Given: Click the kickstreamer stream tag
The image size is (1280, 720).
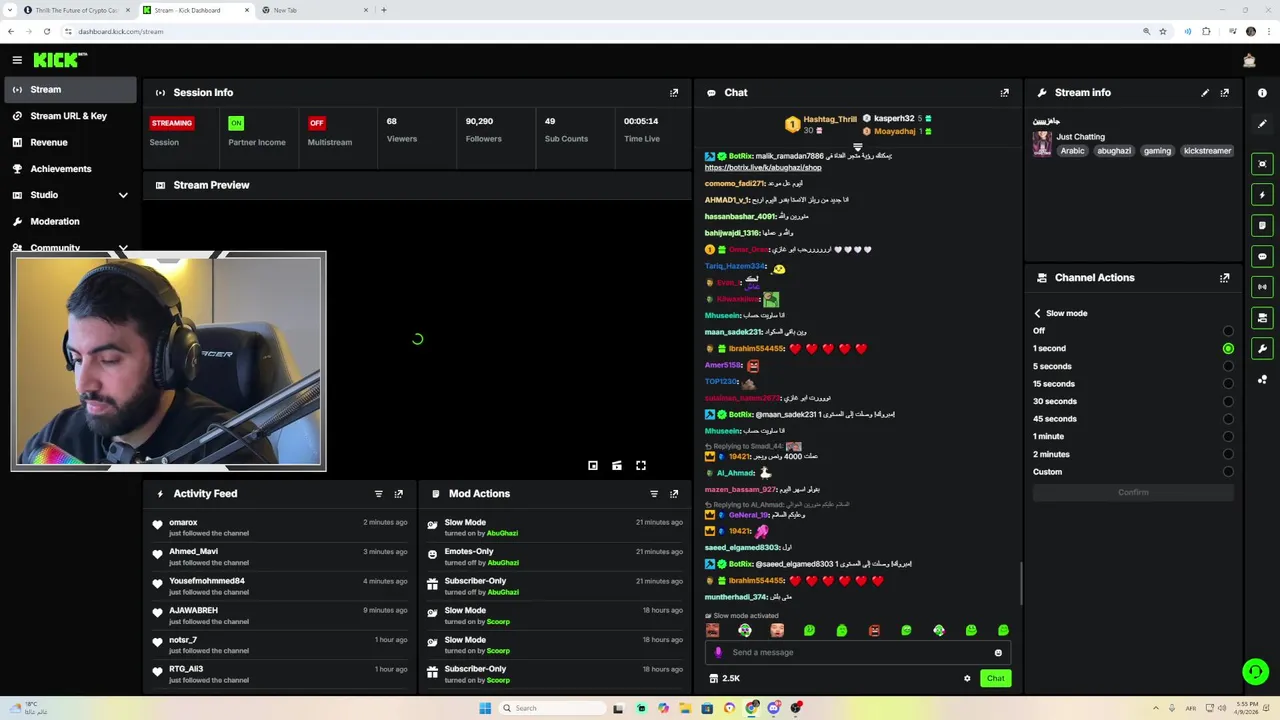Looking at the screenshot, I should click(1207, 151).
